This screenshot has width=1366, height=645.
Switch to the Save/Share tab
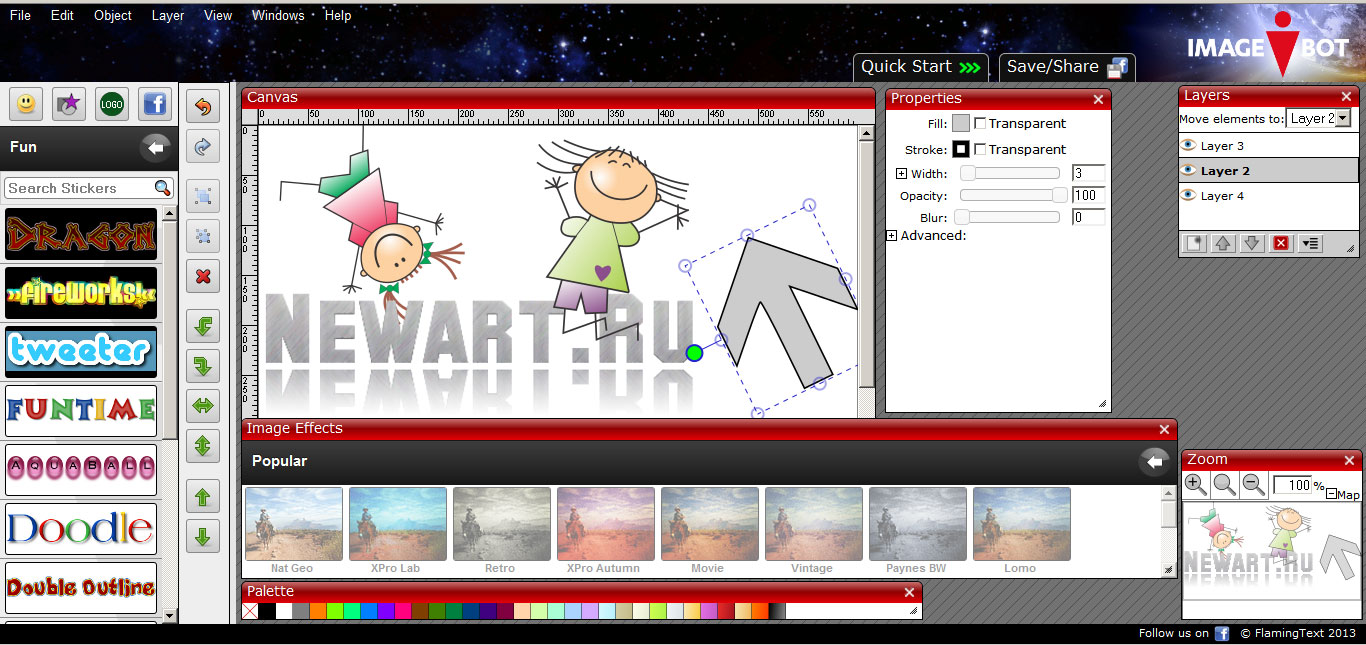pos(1066,67)
